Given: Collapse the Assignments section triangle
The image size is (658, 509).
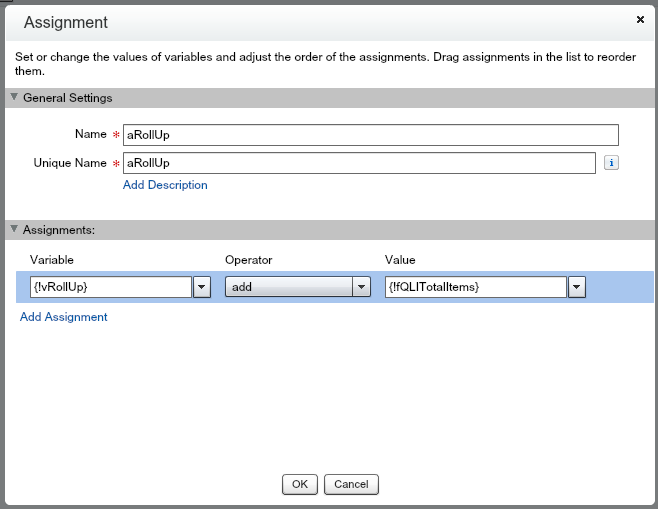Looking at the screenshot, I should [14, 229].
